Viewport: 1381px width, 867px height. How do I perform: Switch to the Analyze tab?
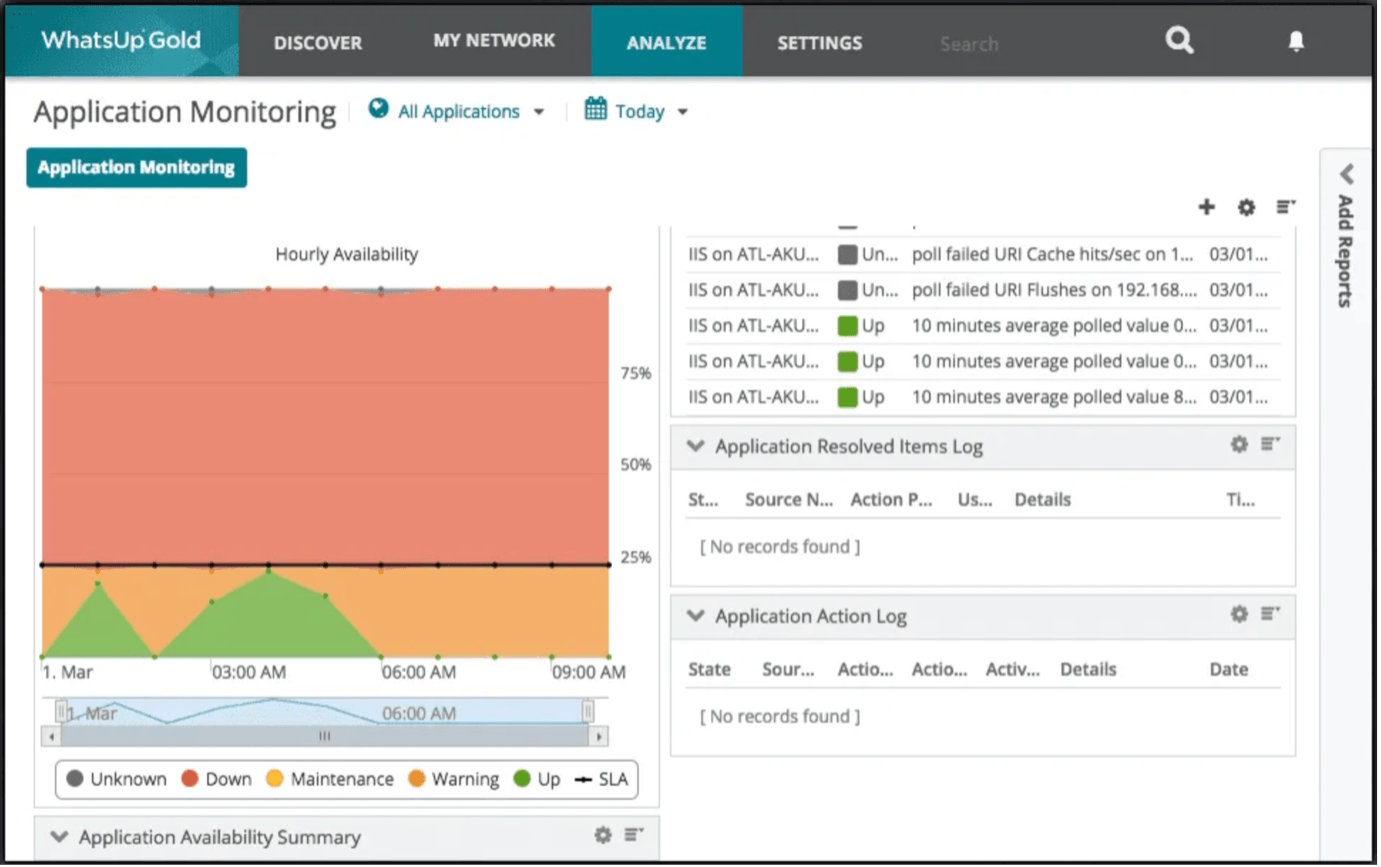click(666, 41)
